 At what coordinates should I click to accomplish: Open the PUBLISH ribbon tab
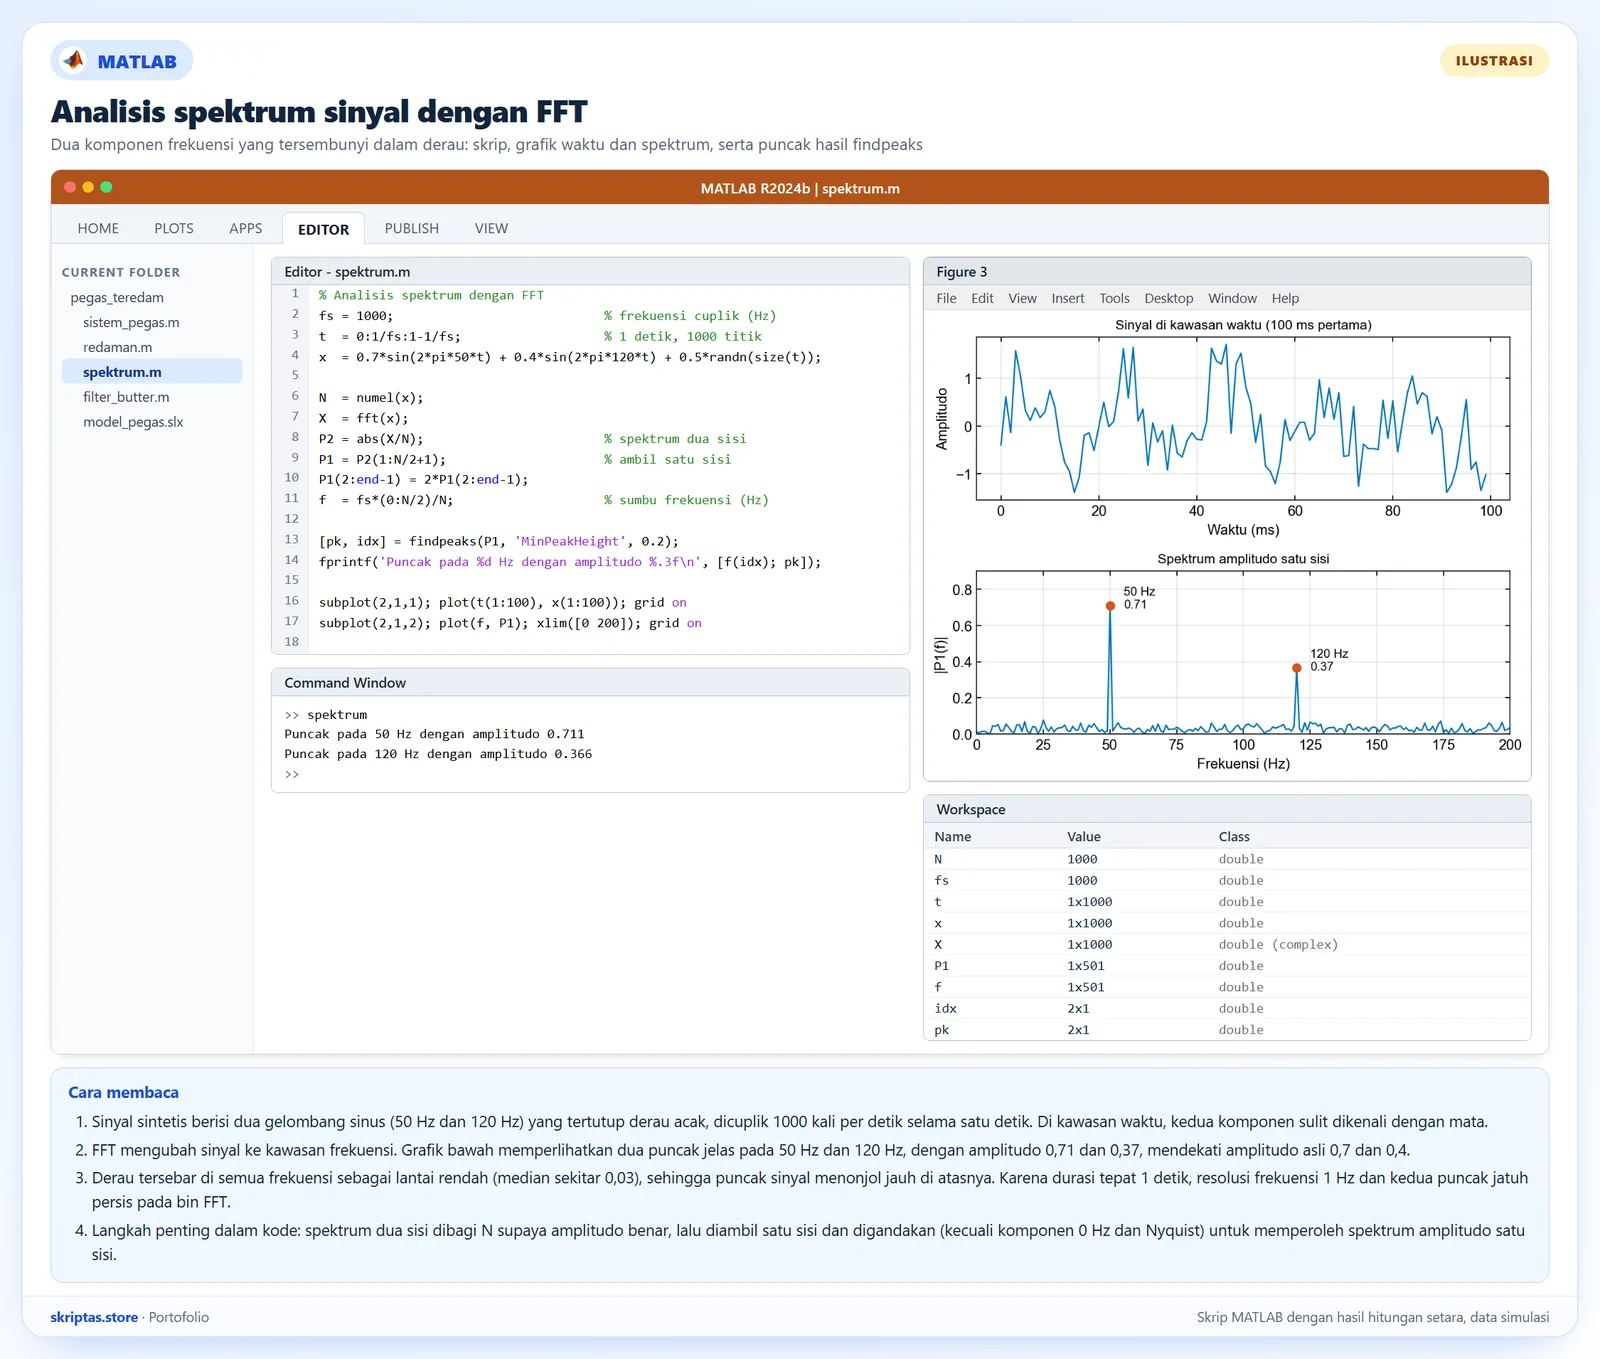(412, 228)
